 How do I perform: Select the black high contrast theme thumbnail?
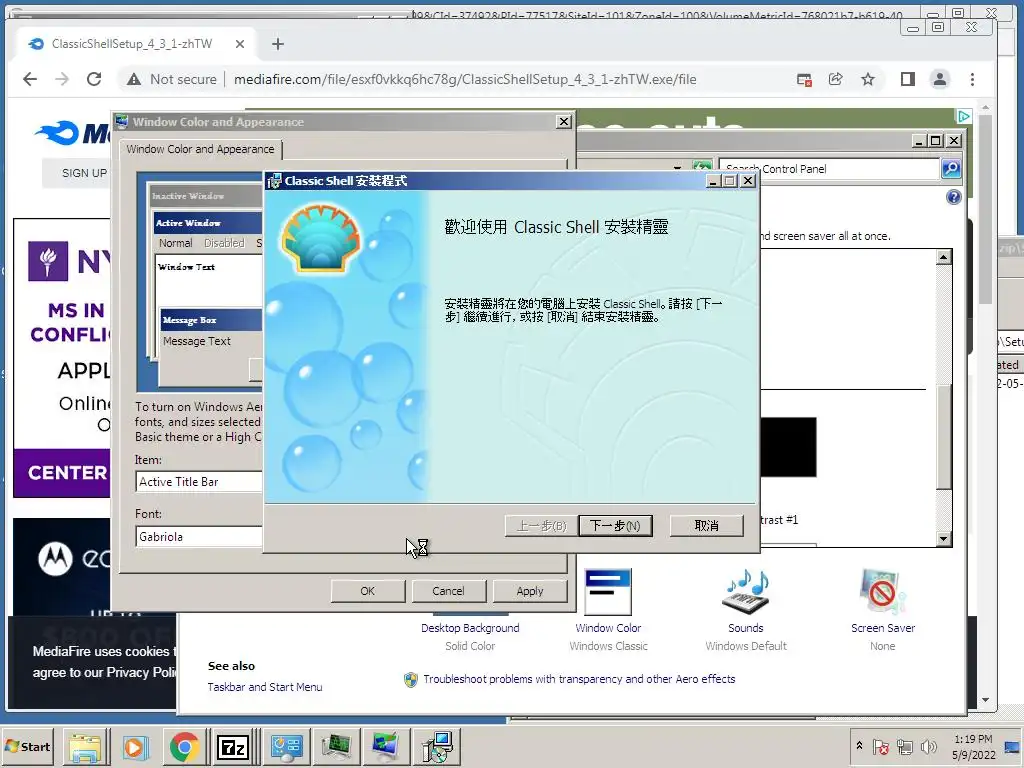pyautogui.click(x=788, y=447)
